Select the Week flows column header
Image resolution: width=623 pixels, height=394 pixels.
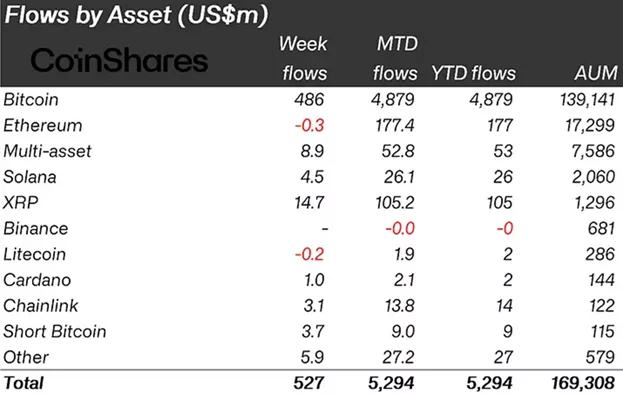pos(303,58)
